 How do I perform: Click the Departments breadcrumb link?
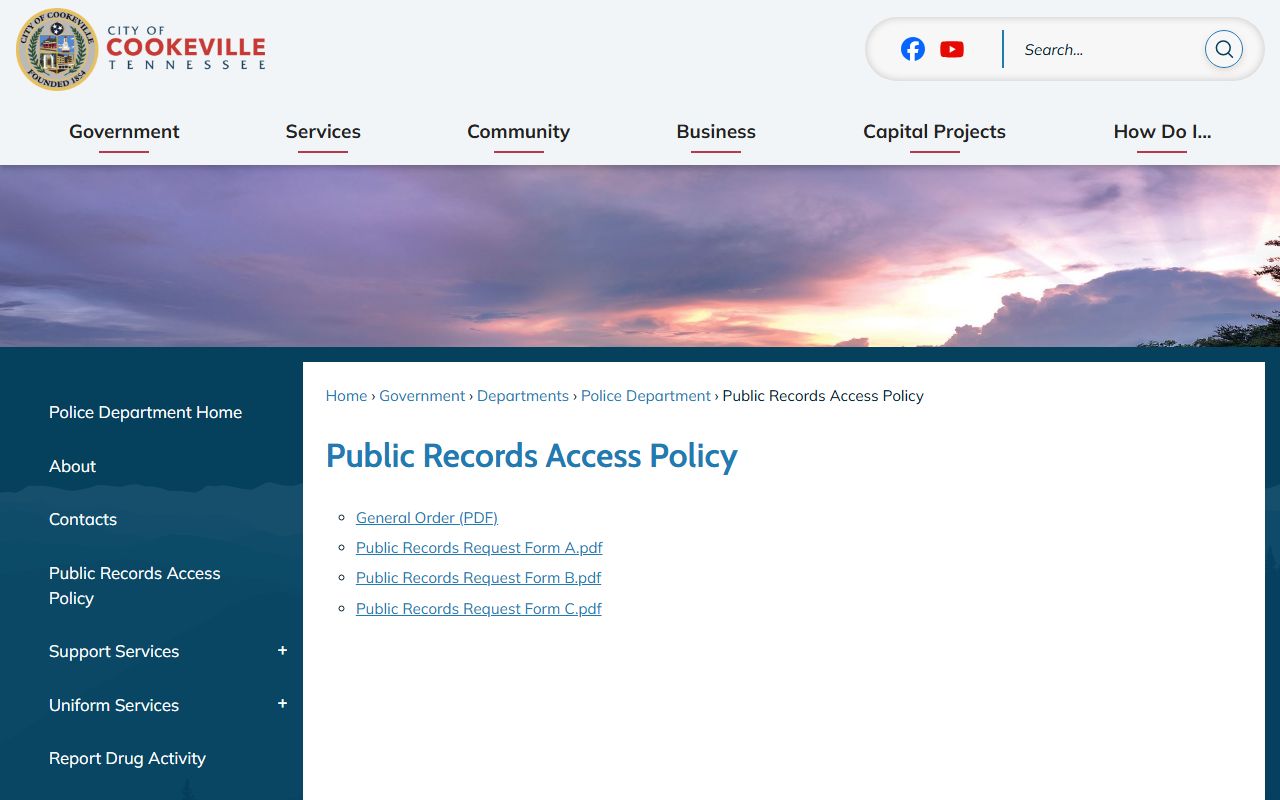(x=523, y=396)
